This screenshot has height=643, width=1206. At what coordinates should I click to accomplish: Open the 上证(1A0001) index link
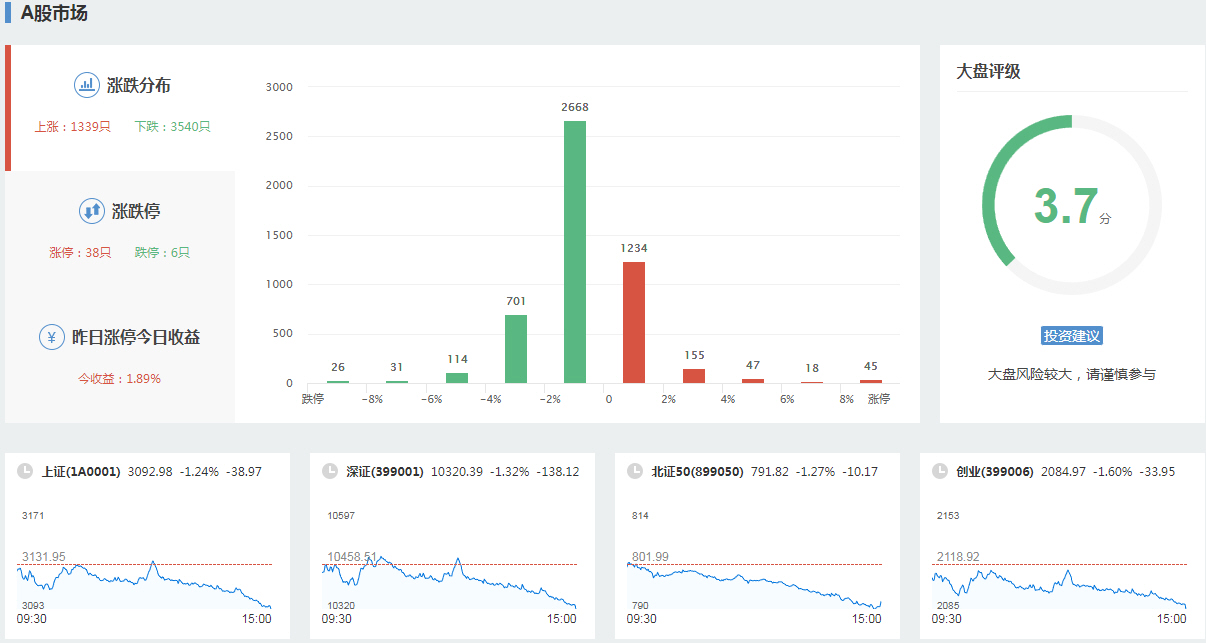coord(81,471)
